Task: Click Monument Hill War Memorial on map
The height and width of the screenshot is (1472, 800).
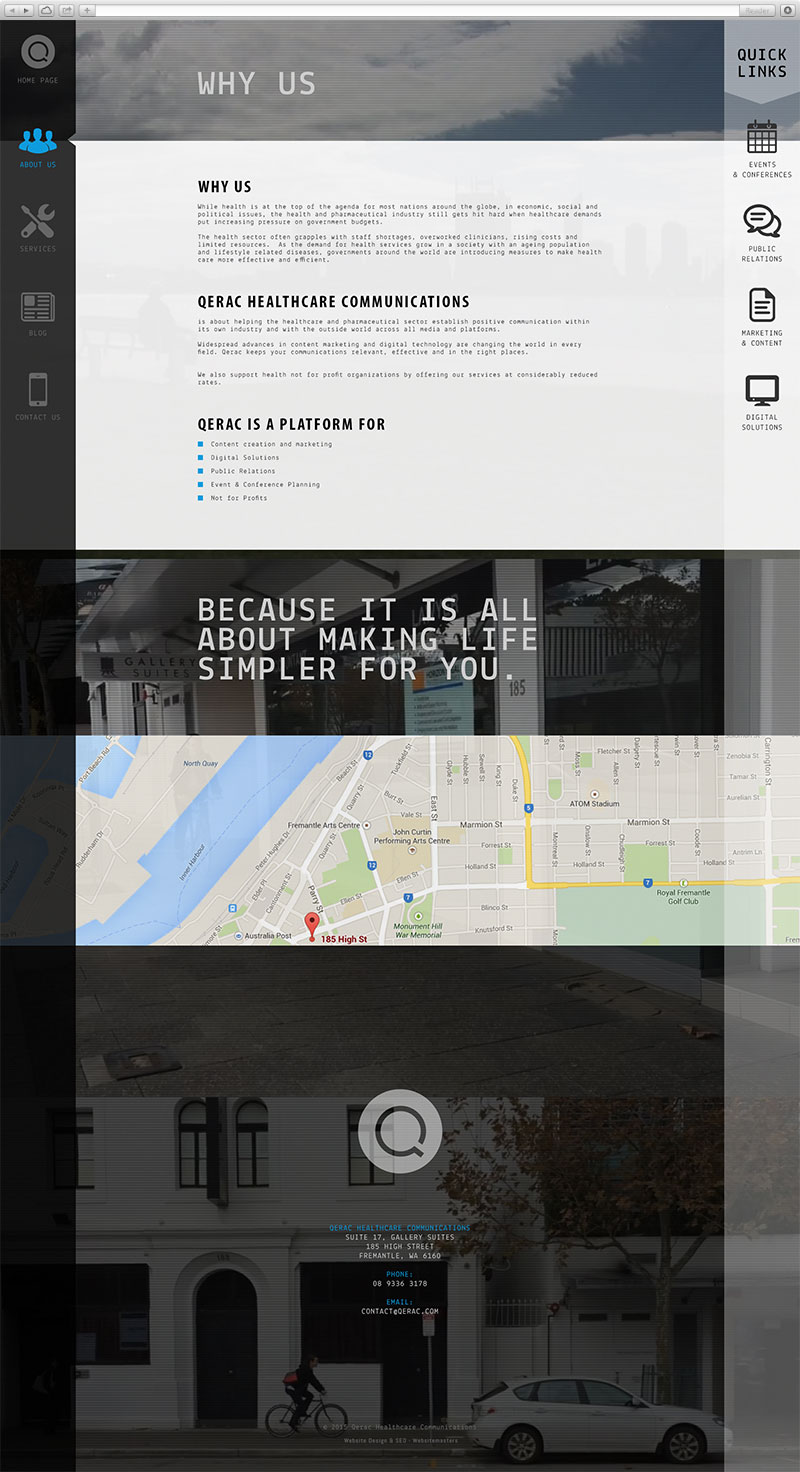Action: click(417, 931)
